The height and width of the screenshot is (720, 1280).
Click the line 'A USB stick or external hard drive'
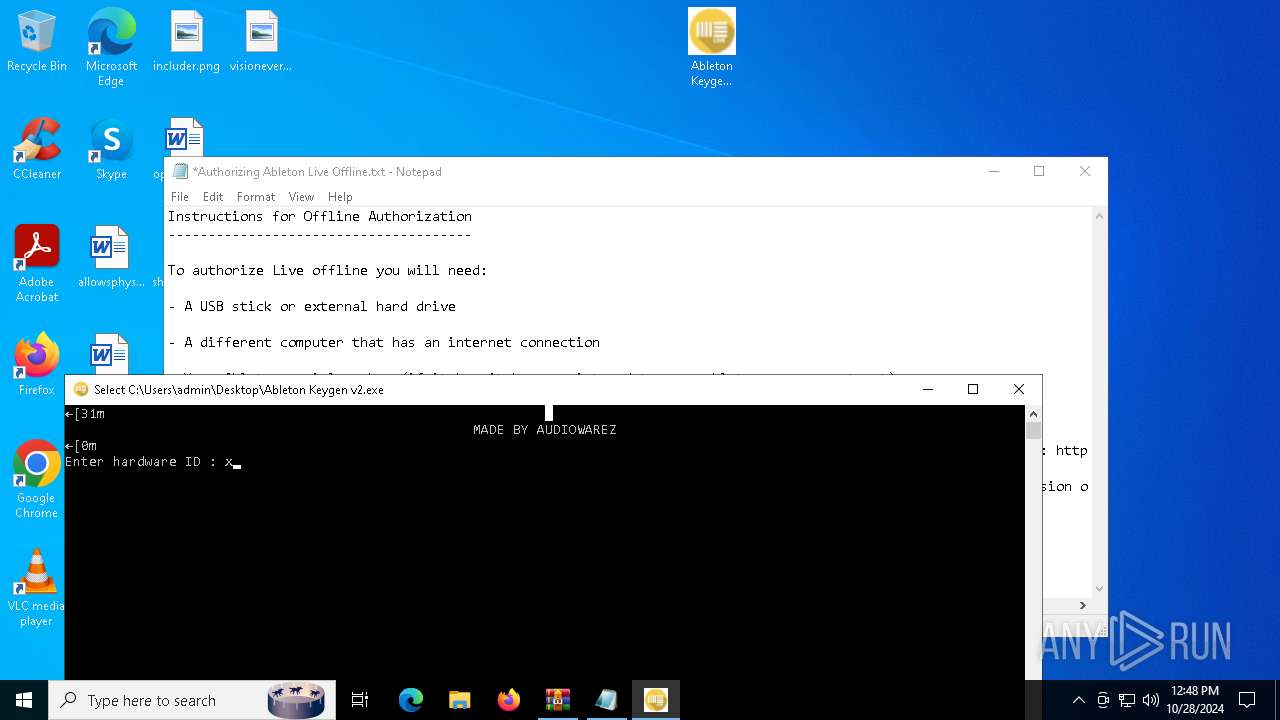click(x=312, y=306)
